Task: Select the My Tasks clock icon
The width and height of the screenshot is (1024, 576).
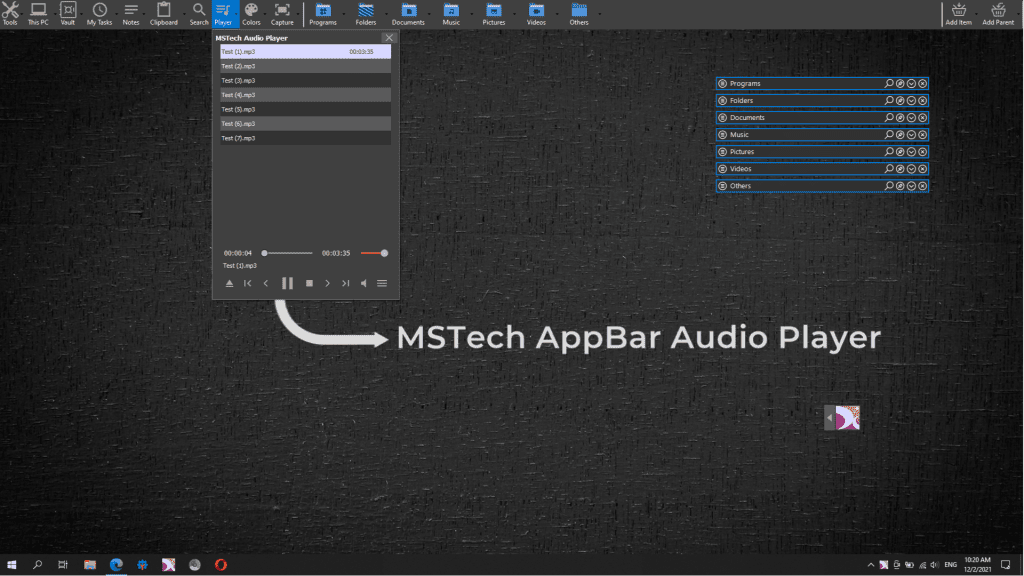Action: 99,13
